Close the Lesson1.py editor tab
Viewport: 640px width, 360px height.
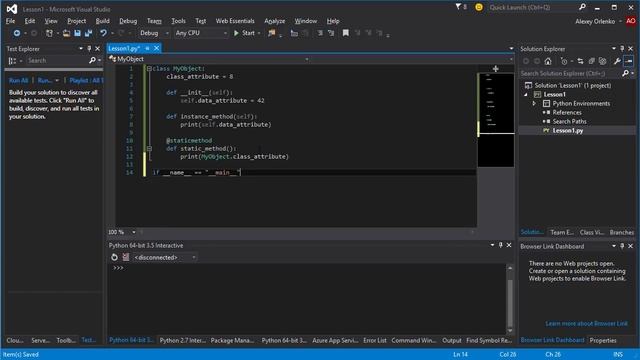pyautogui.click(x=156, y=48)
